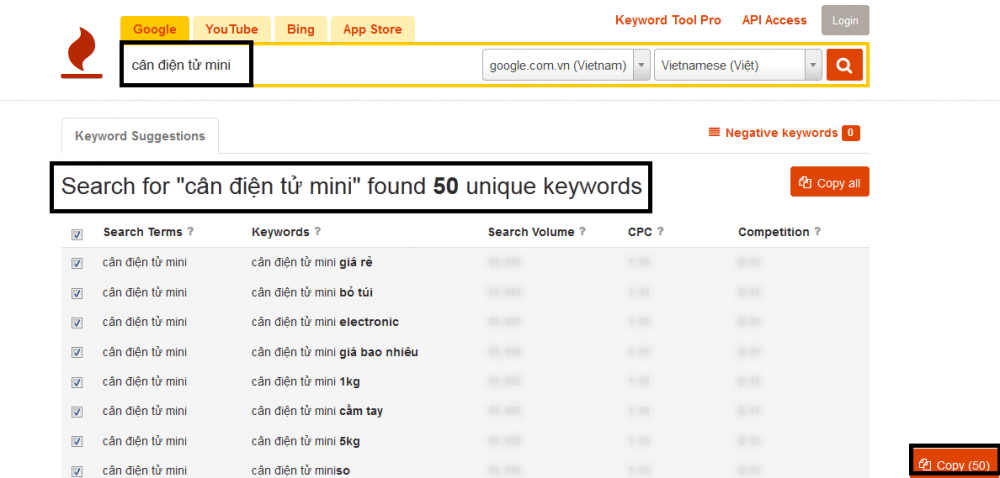Click keyword 'cân điện tử mini cầm tay'
This screenshot has width=1000, height=478.
point(317,411)
